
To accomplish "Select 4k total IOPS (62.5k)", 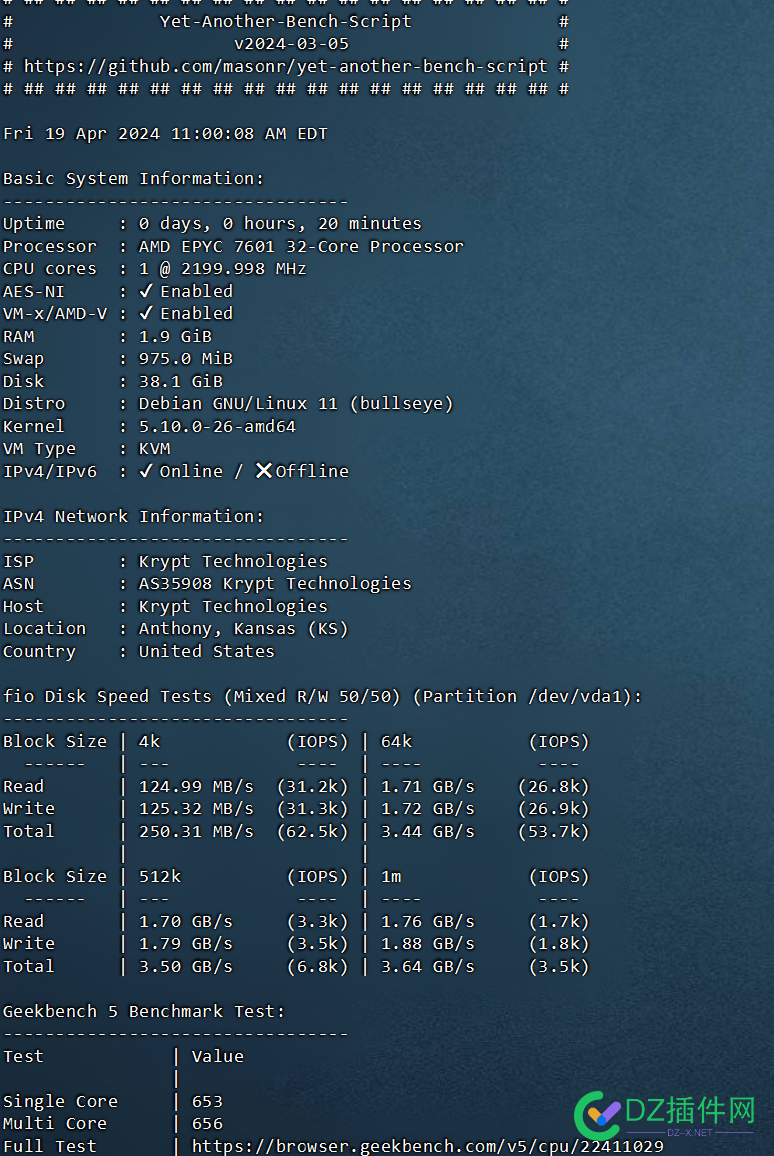I will [312, 832].
